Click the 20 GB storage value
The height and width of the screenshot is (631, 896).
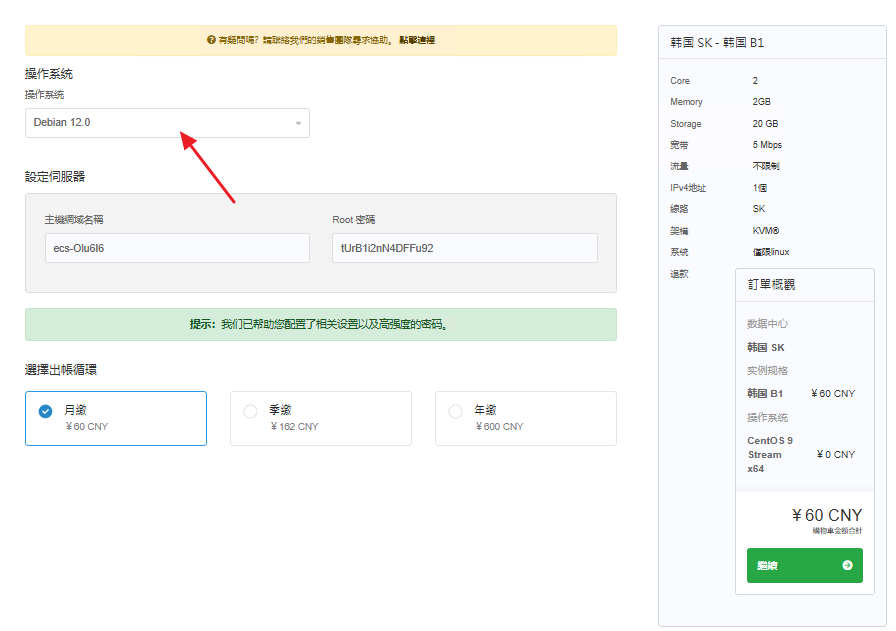point(765,123)
